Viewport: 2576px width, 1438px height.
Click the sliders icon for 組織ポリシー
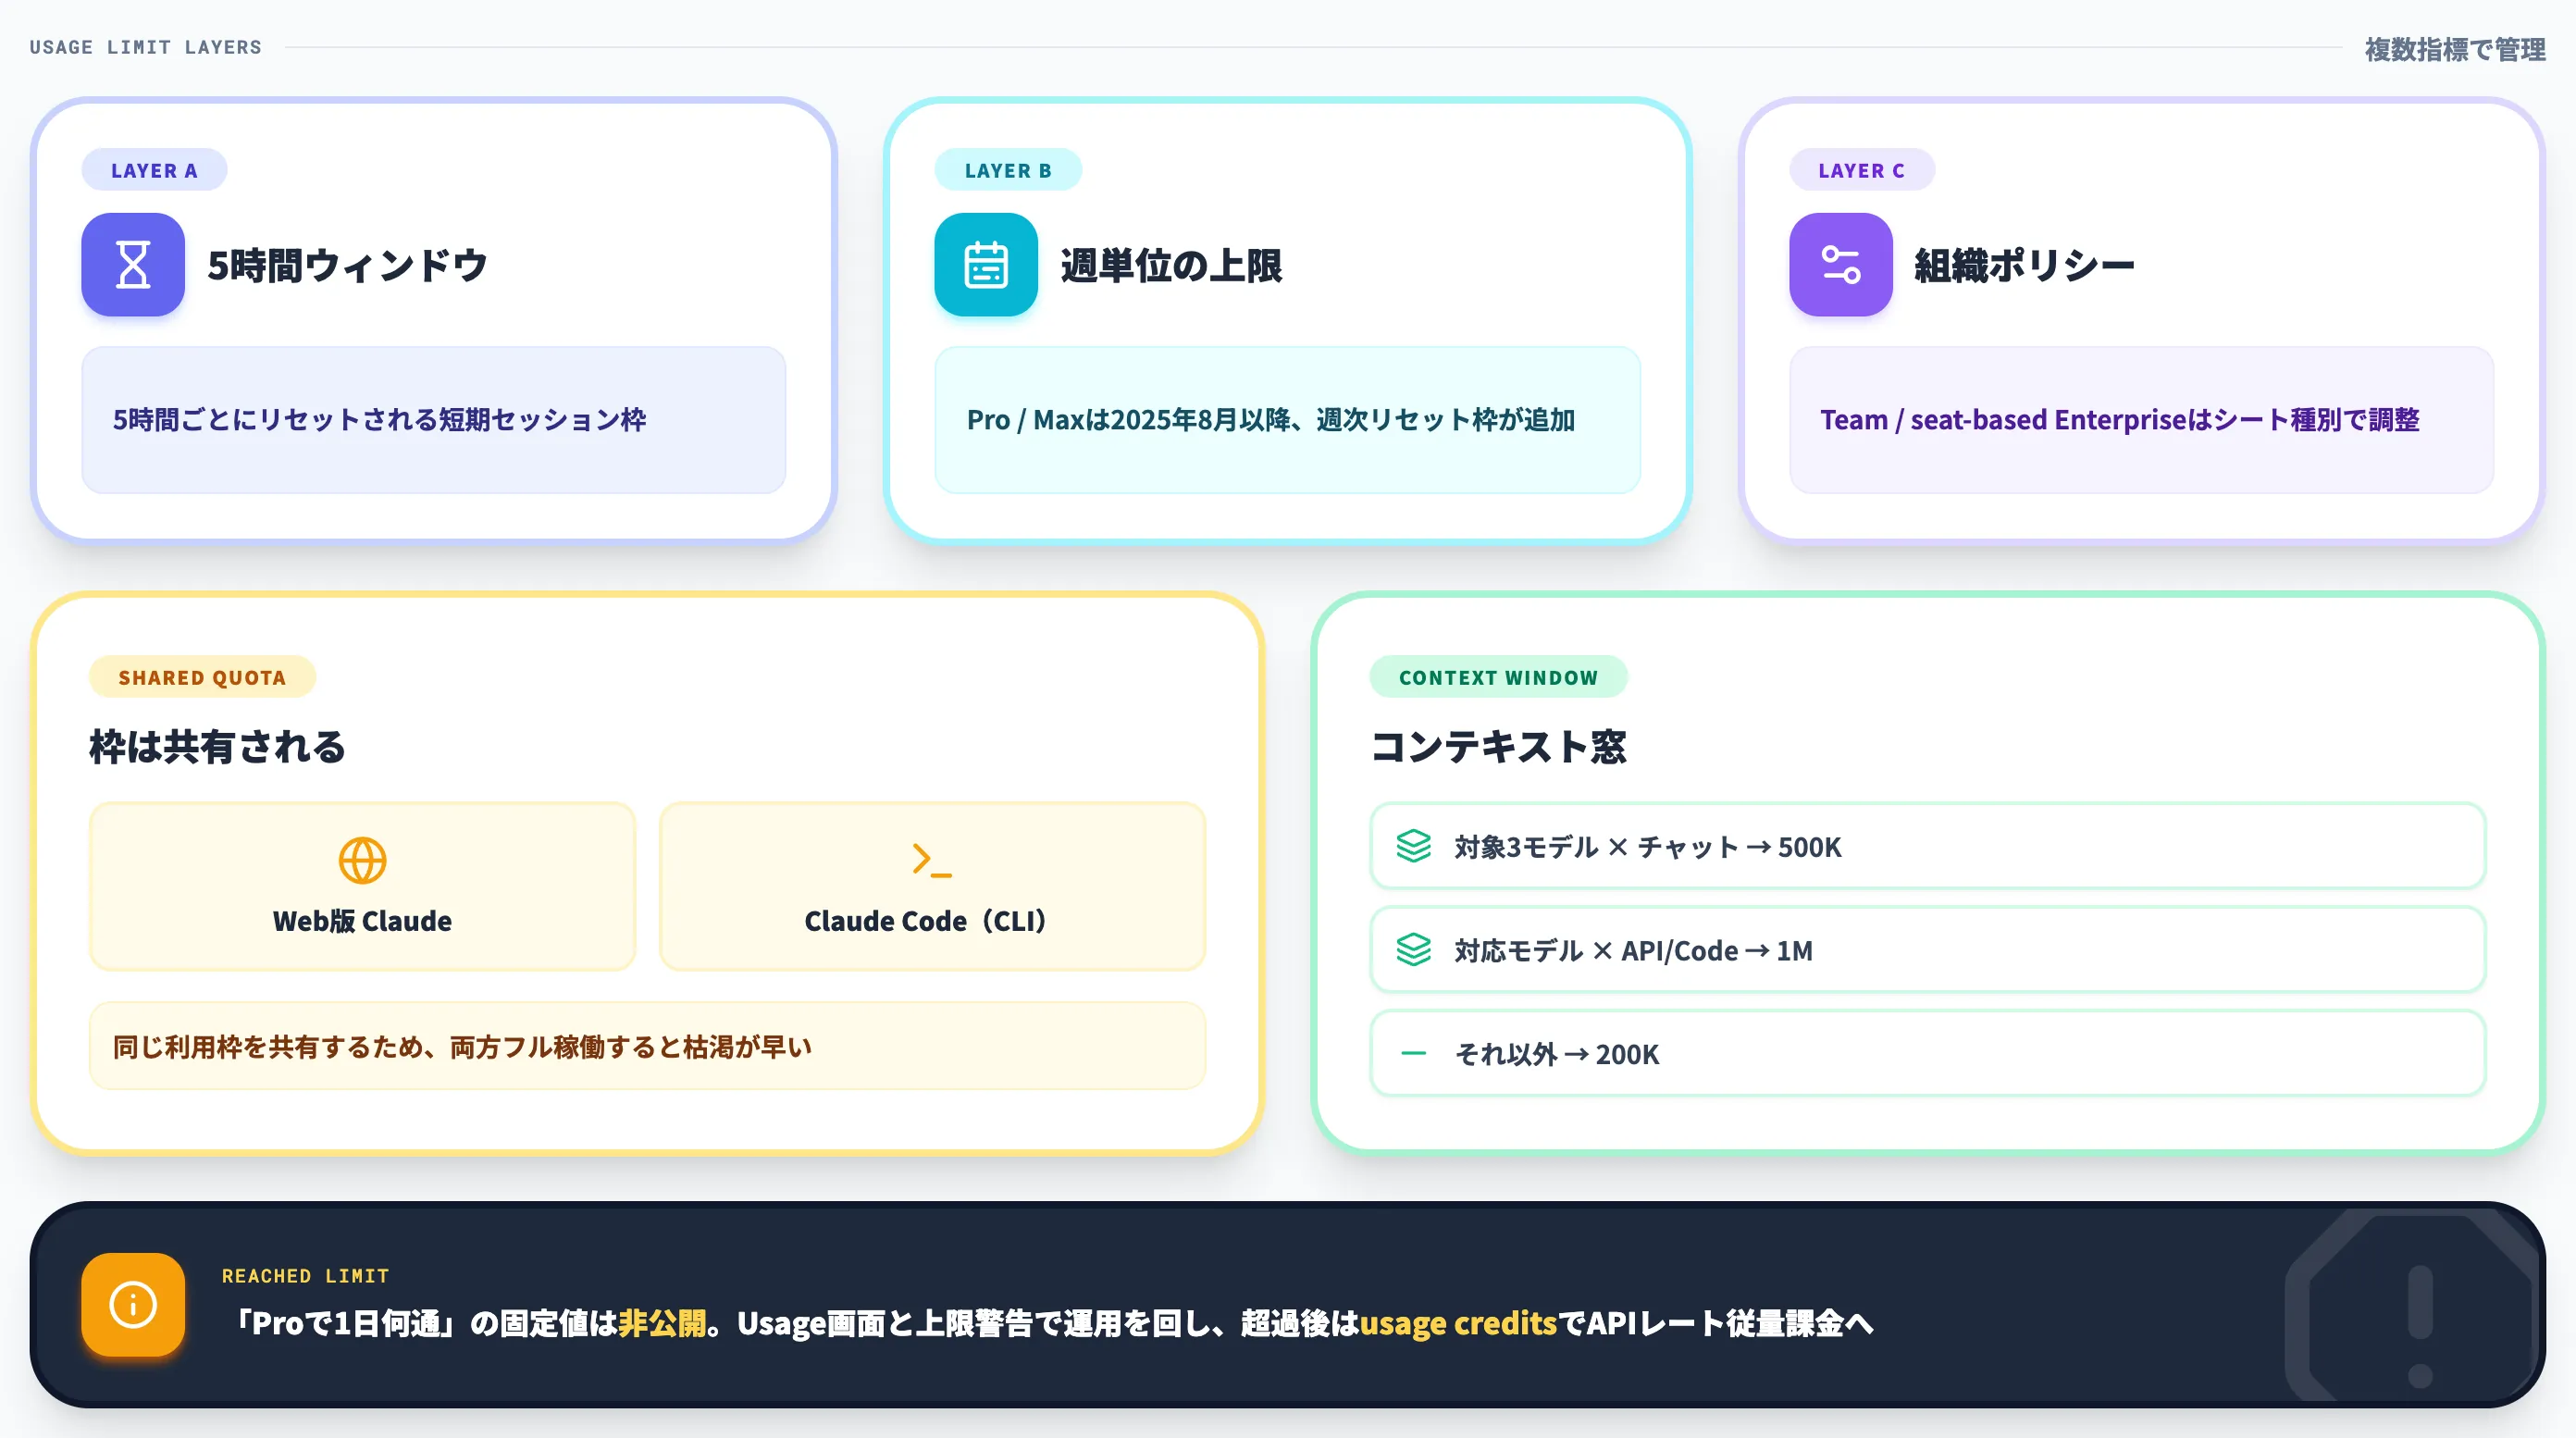coord(1841,265)
